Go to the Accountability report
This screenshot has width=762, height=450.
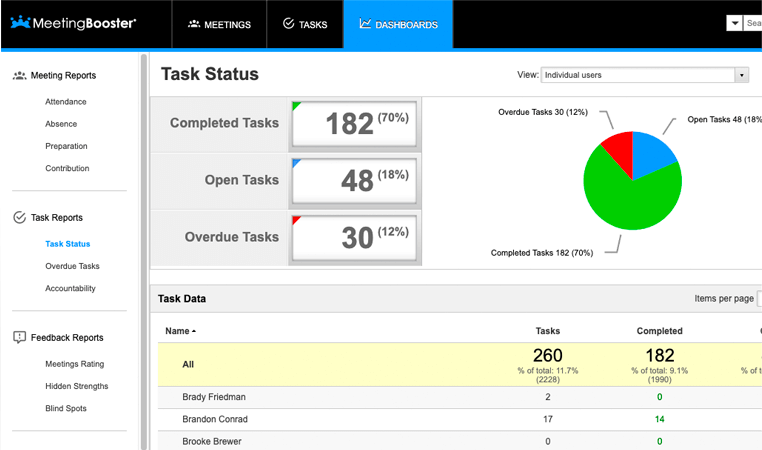coord(70,288)
